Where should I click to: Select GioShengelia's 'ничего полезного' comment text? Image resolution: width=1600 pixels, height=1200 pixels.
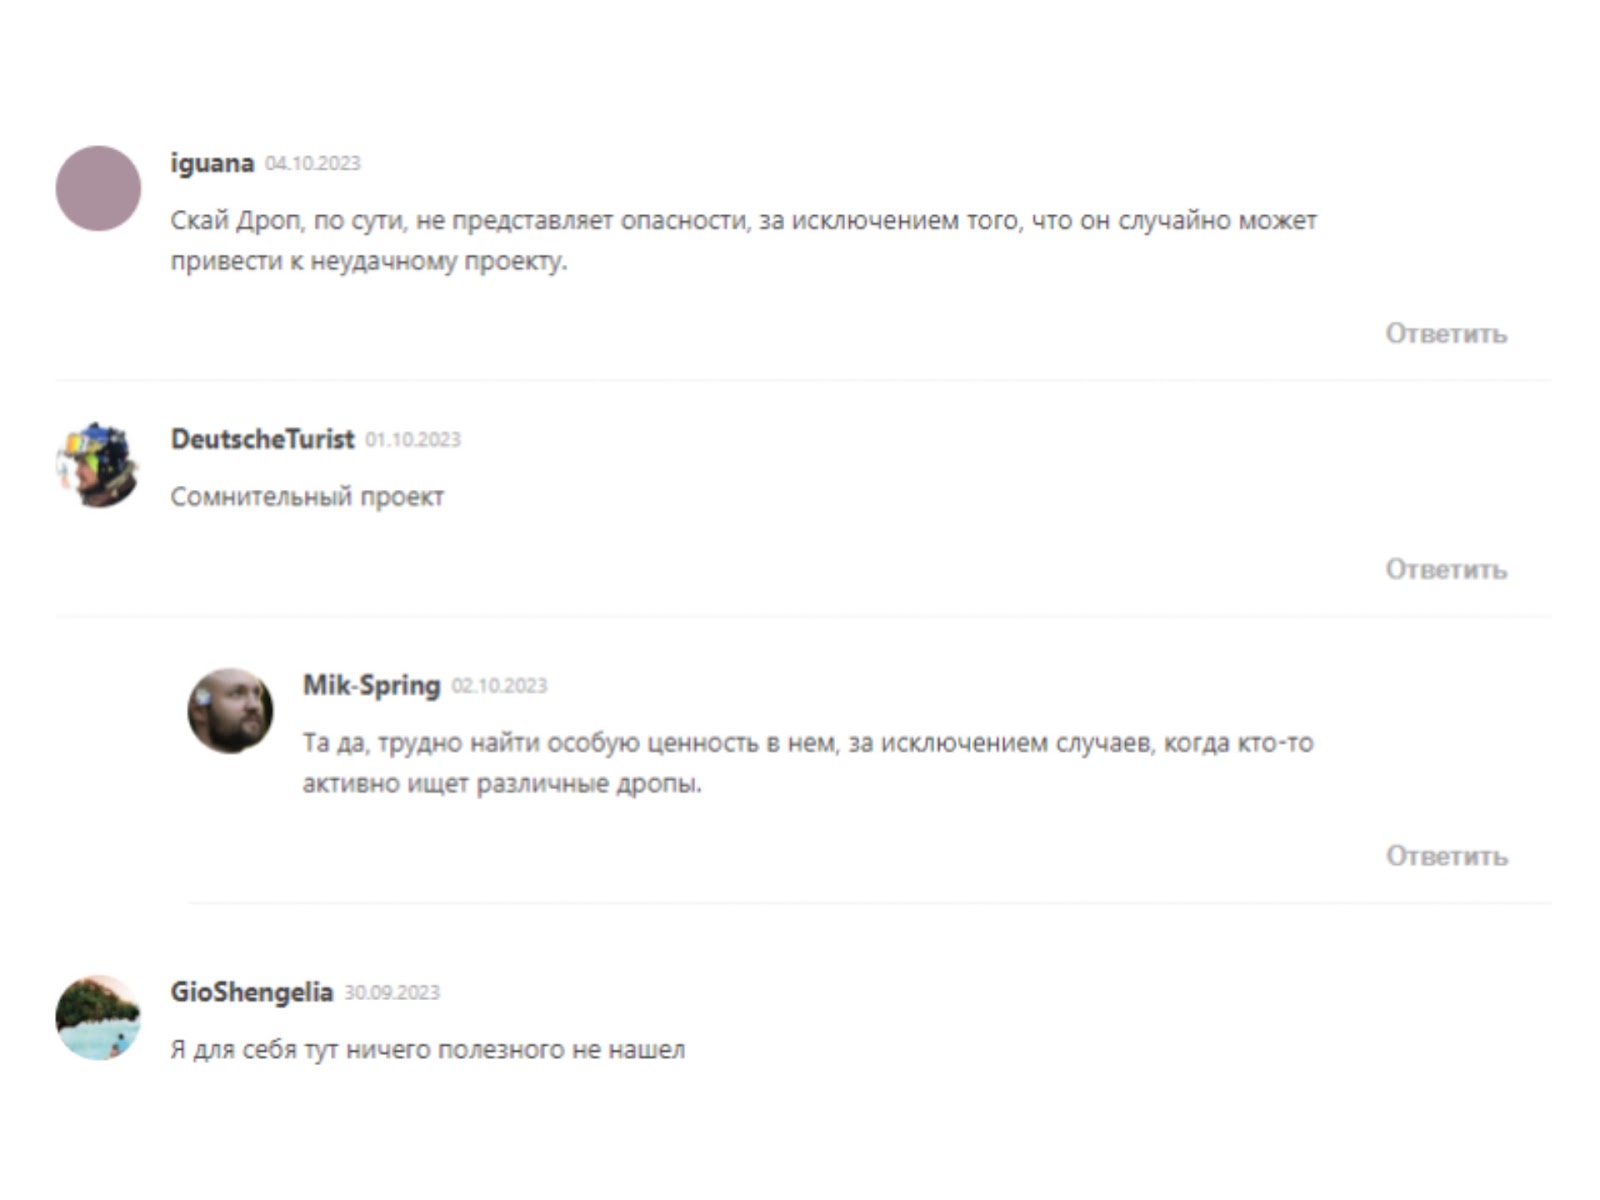(x=428, y=1050)
